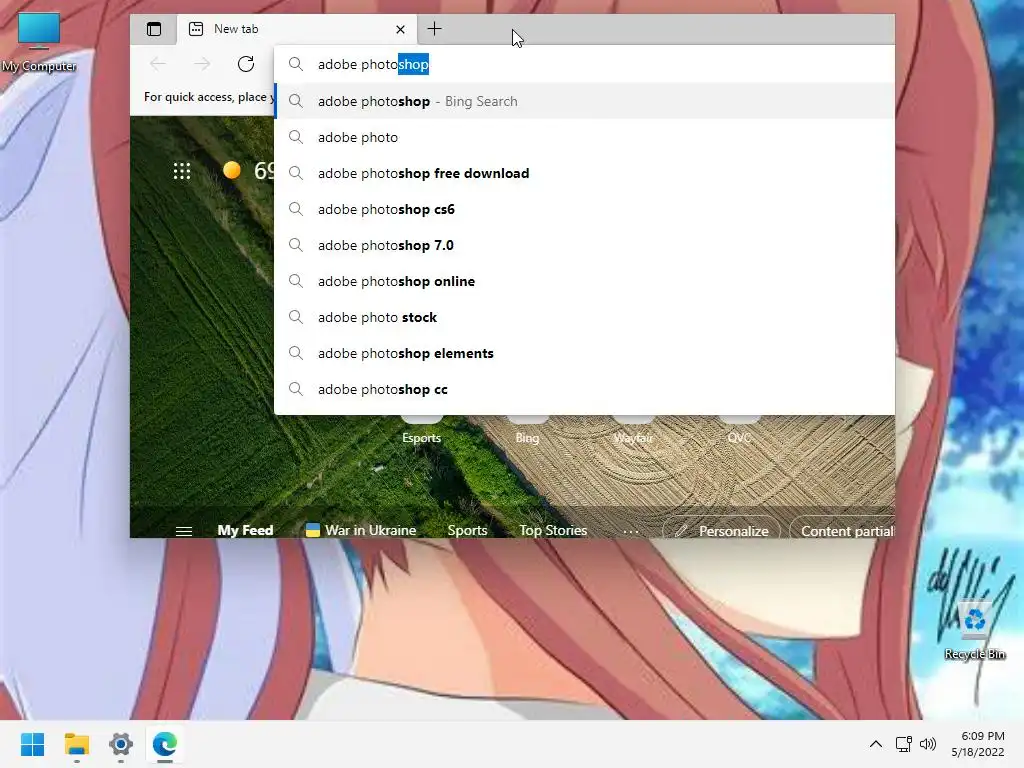Image resolution: width=1024 pixels, height=768 pixels.
Task: Click the volume speaker tray icon
Action: pyautogui.click(x=927, y=744)
